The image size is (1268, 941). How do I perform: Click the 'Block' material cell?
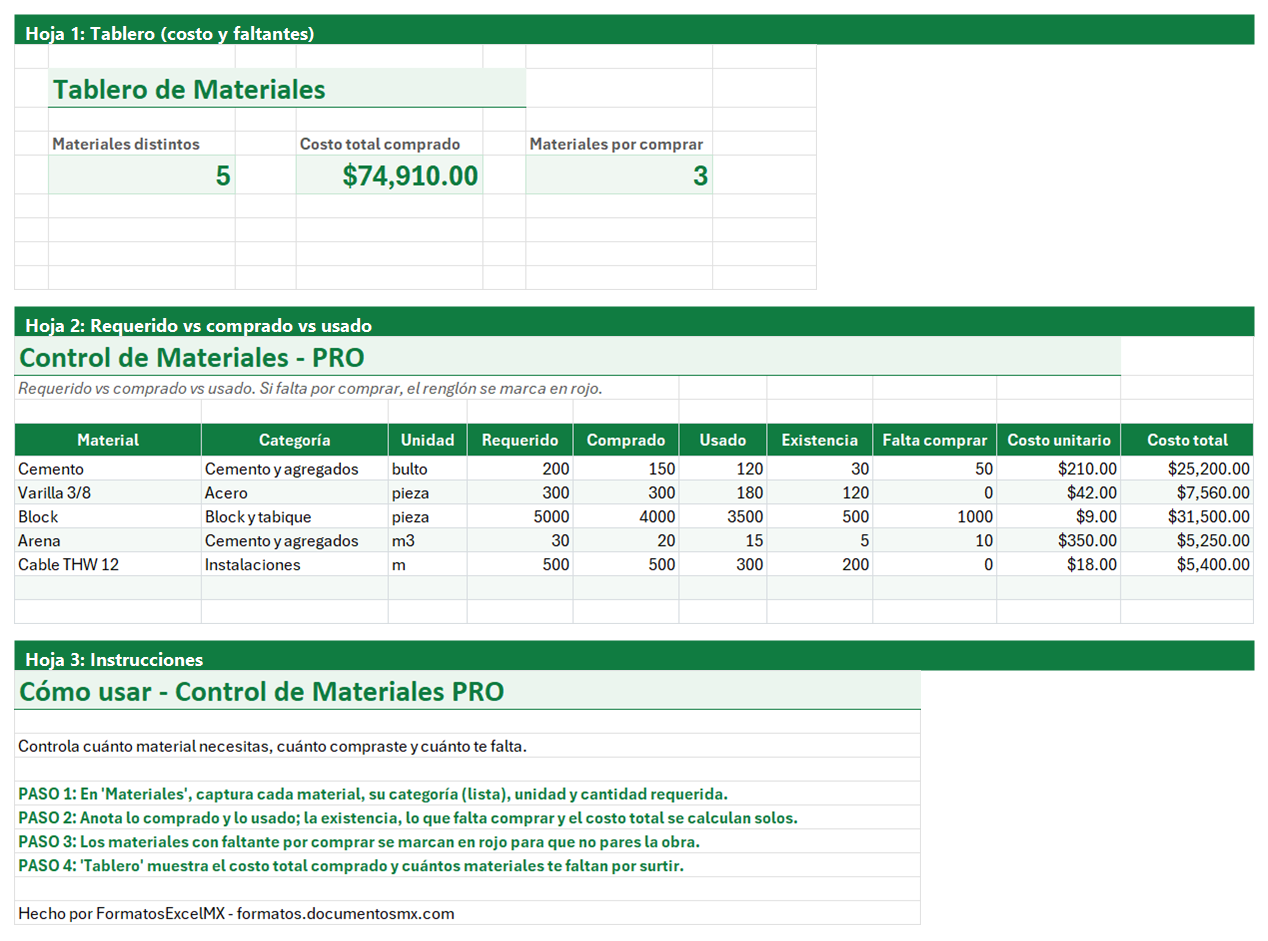(108, 517)
